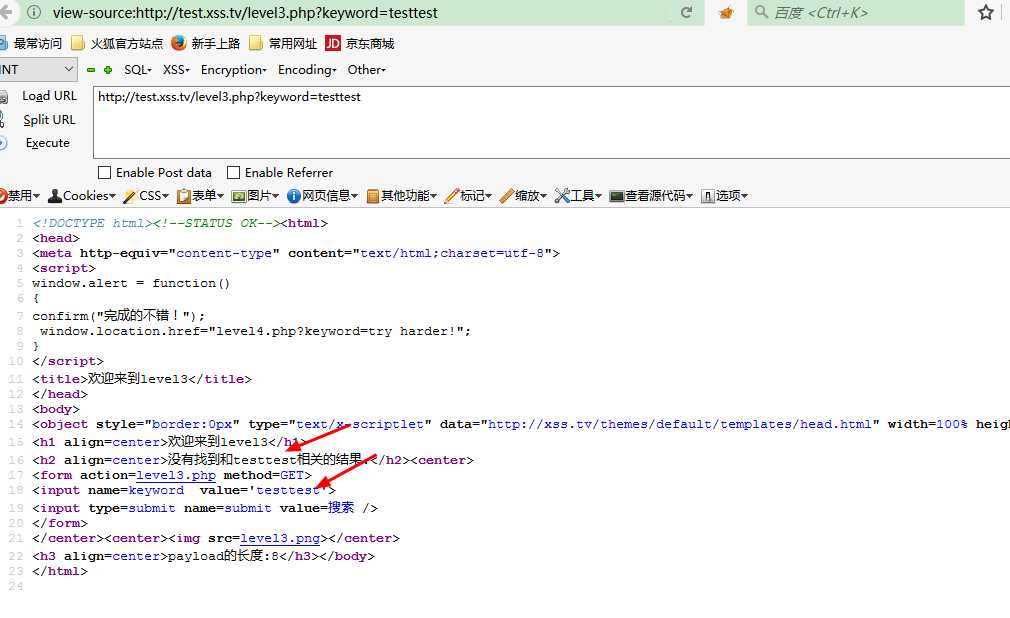Enable the Post data checkbox
Image resolution: width=1010 pixels, height=618 pixels.
click(104, 172)
